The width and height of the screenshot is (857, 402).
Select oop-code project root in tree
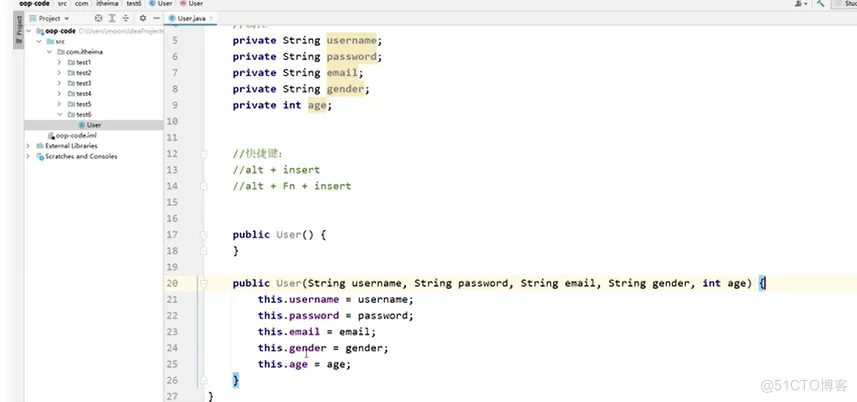click(60, 31)
